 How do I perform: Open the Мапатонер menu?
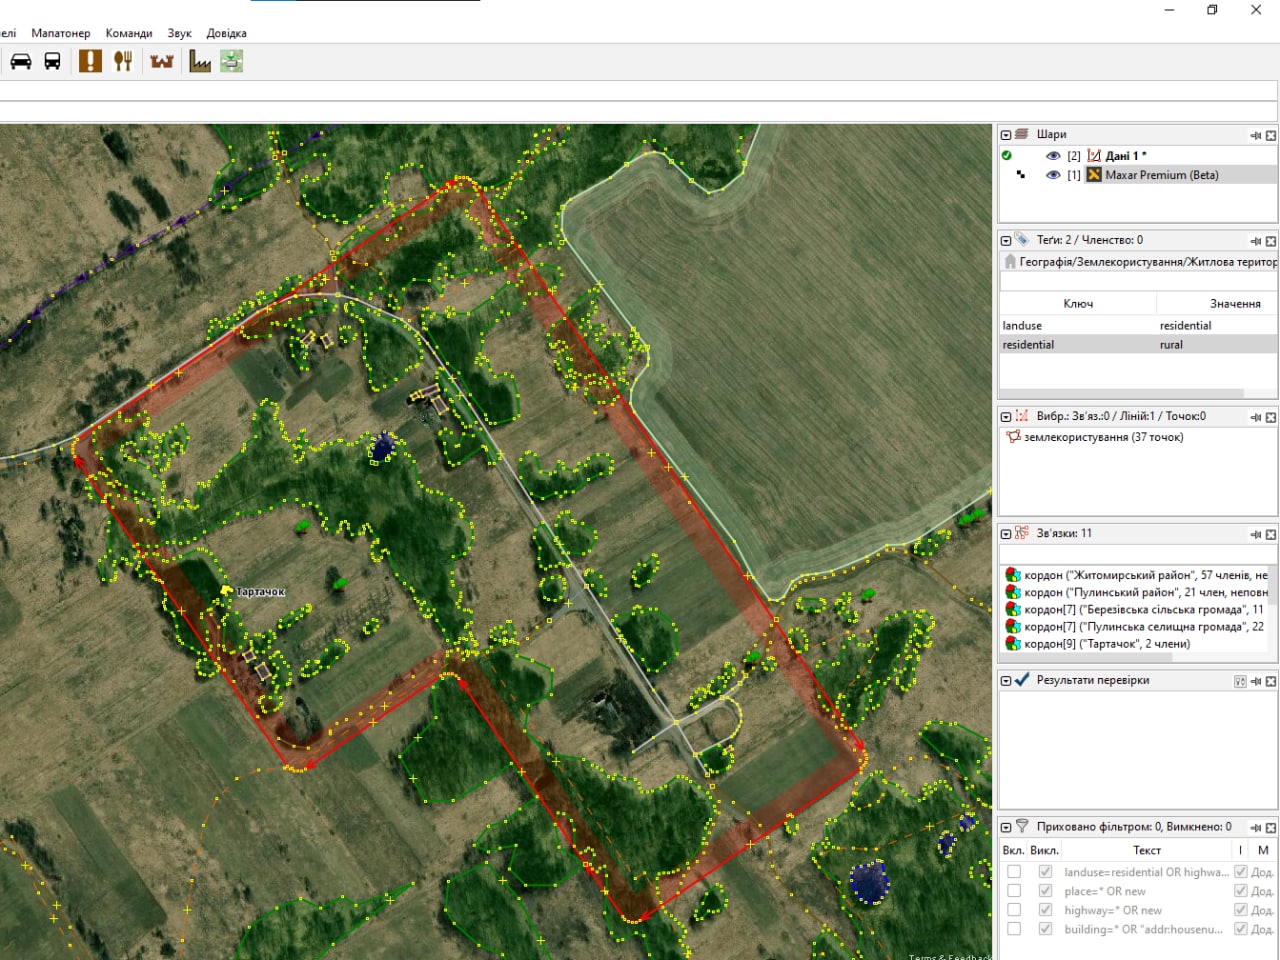(x=61, y=33)
